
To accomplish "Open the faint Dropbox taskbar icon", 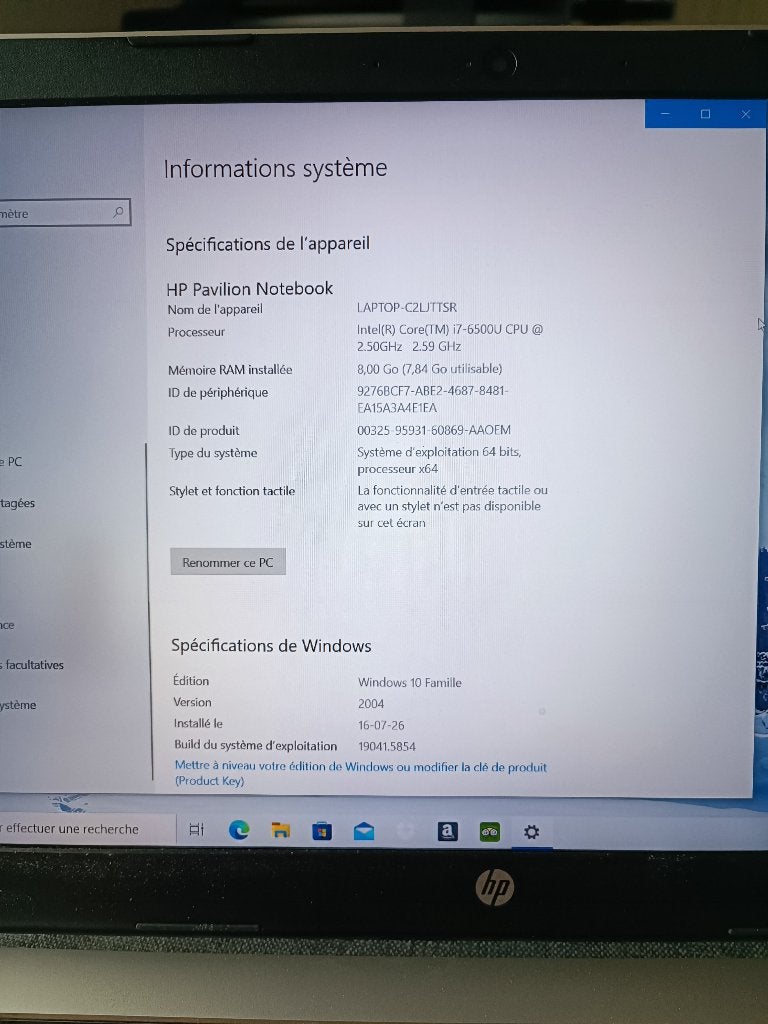I will 406,831.
